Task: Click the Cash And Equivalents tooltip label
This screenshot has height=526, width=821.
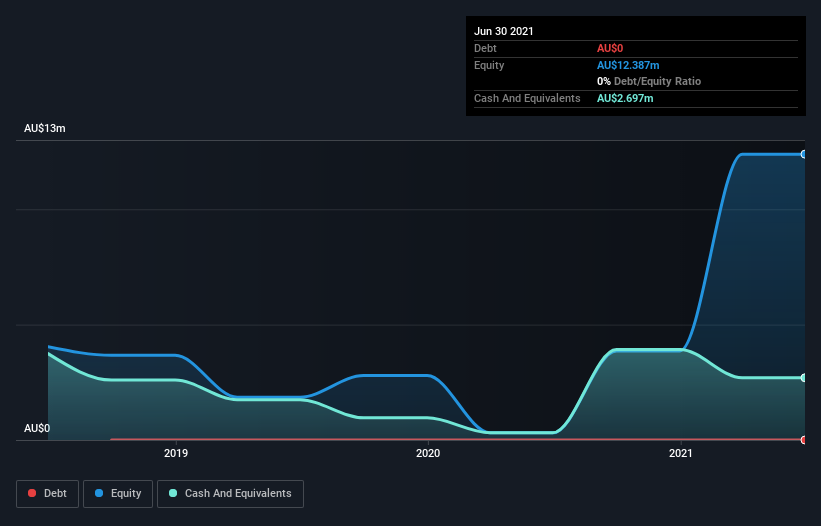Action: pos(527,98)
